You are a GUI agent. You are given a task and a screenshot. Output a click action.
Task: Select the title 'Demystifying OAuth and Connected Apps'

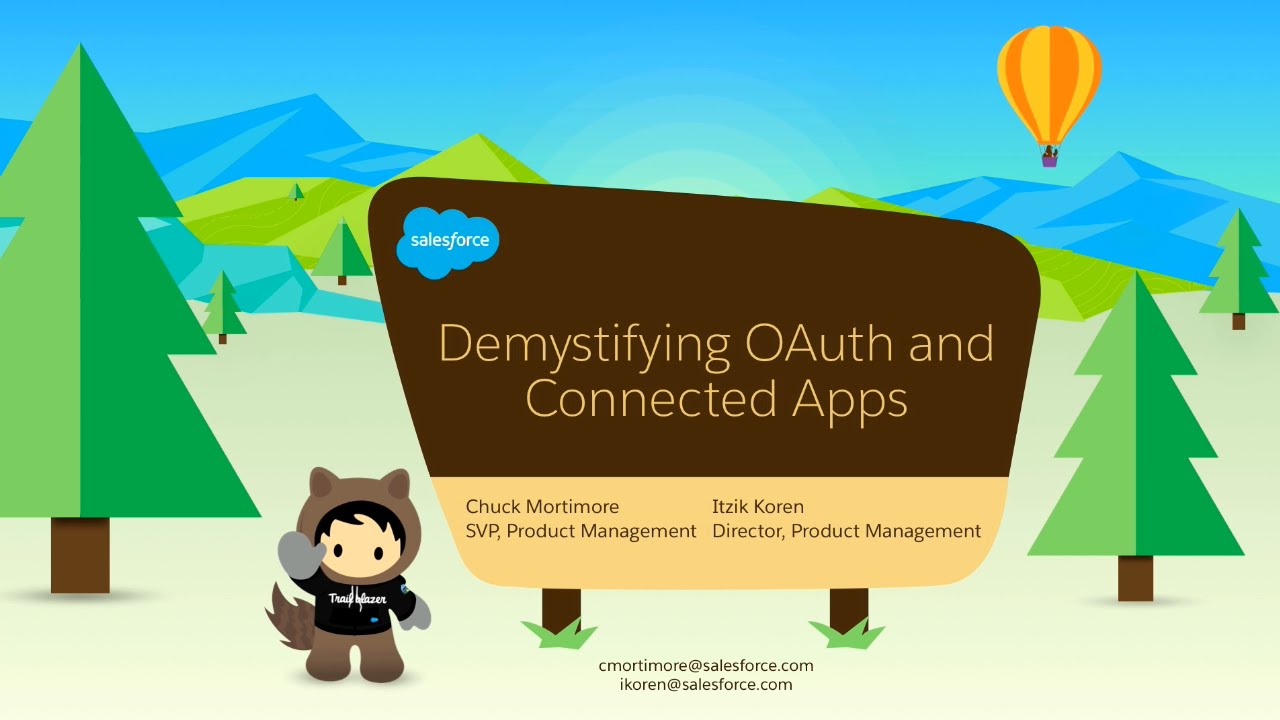(x=716, y=370)
